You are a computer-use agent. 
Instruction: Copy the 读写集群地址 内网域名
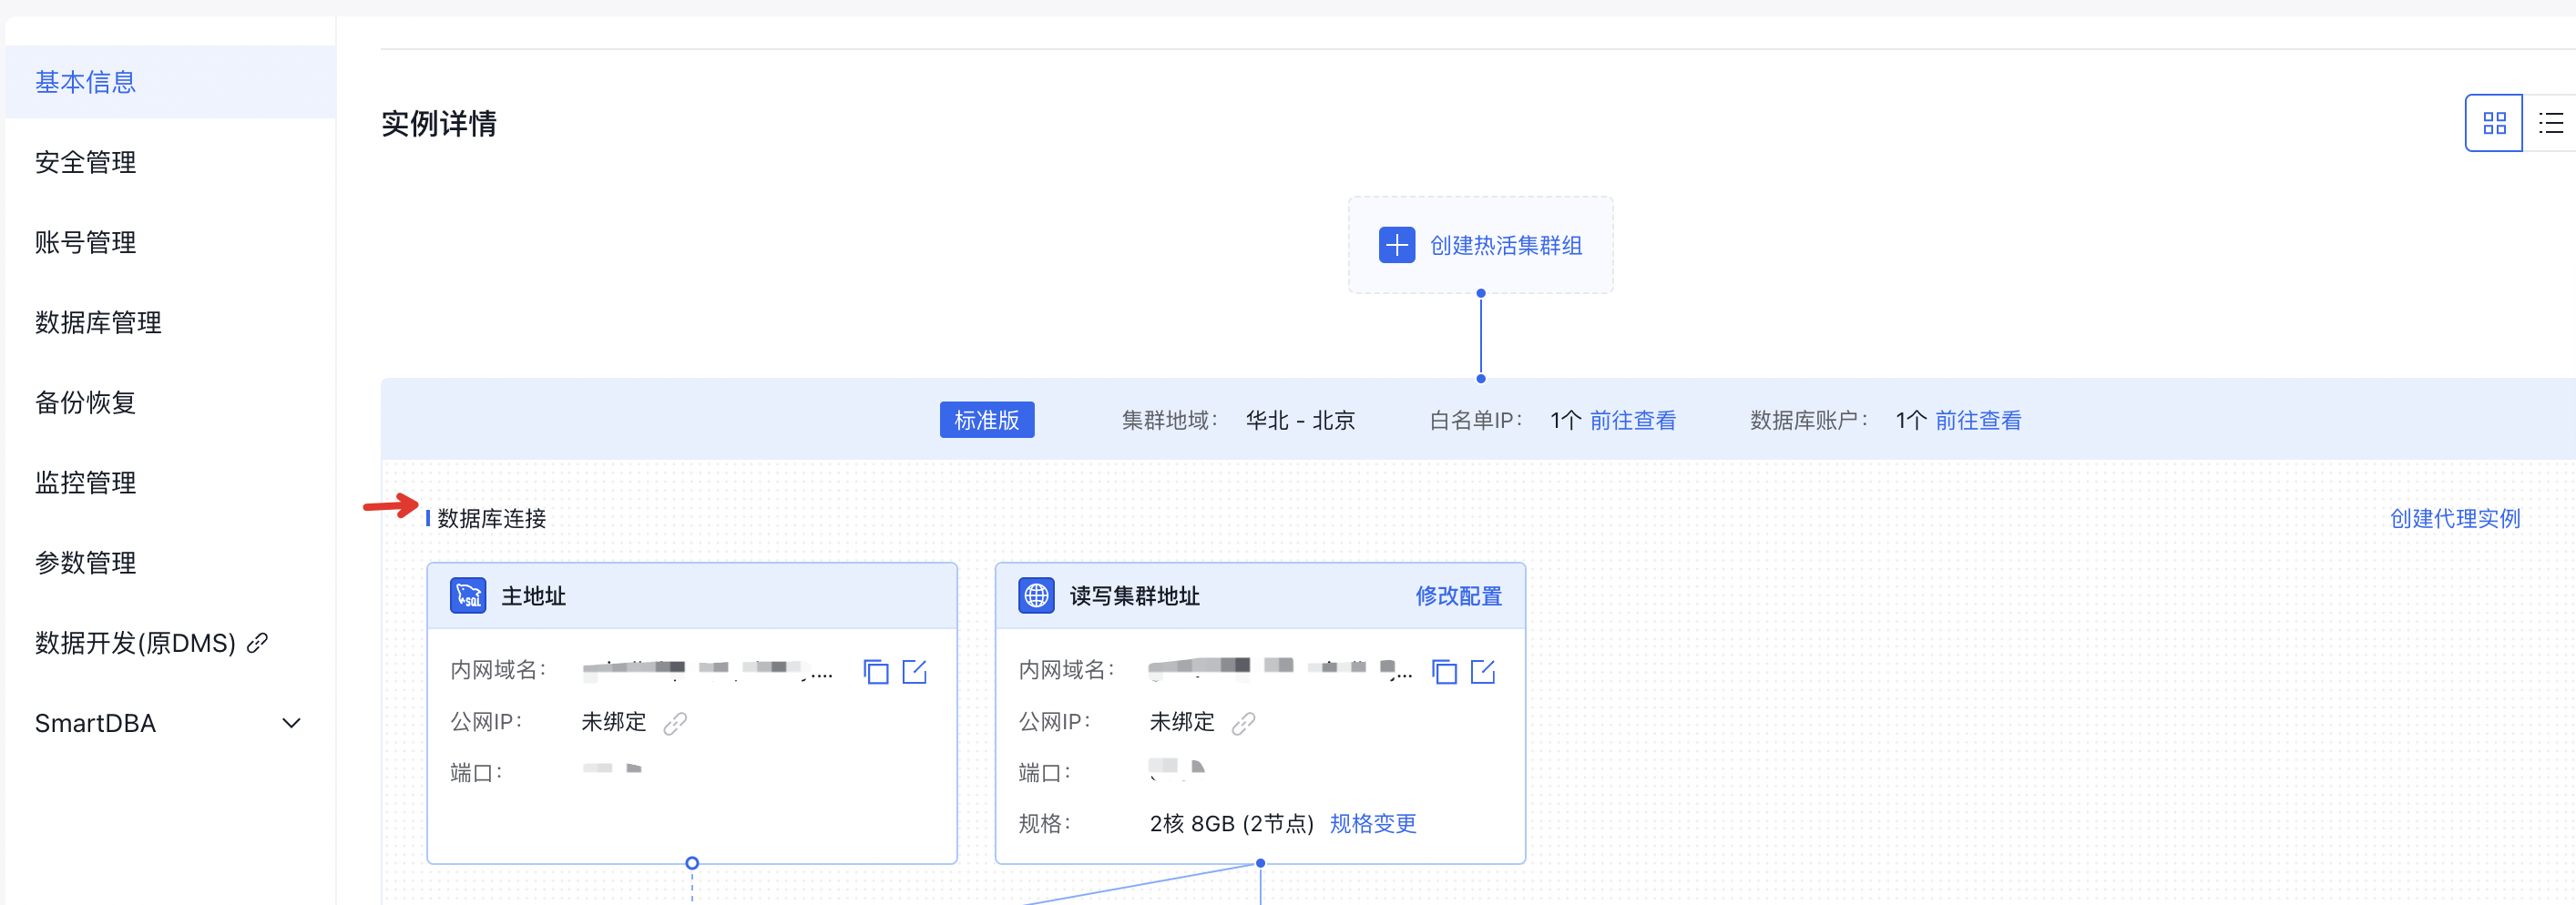click(x=1444, y=671)
